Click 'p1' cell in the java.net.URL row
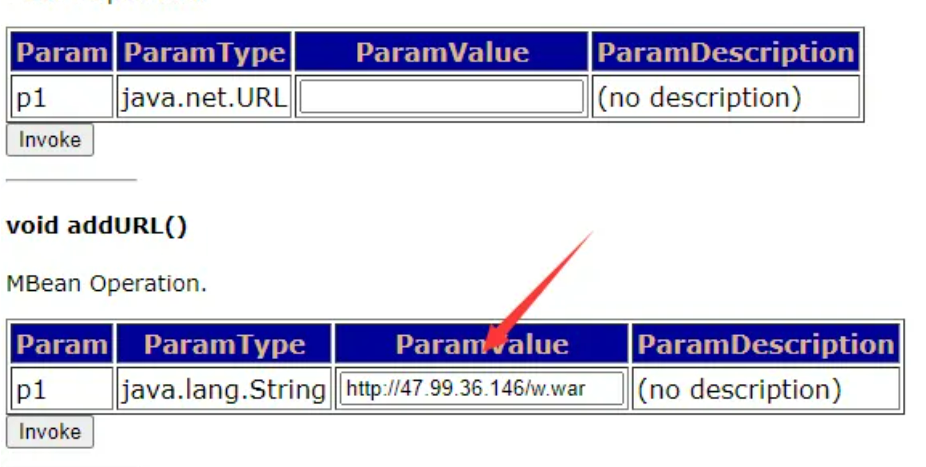 point(61,97)
